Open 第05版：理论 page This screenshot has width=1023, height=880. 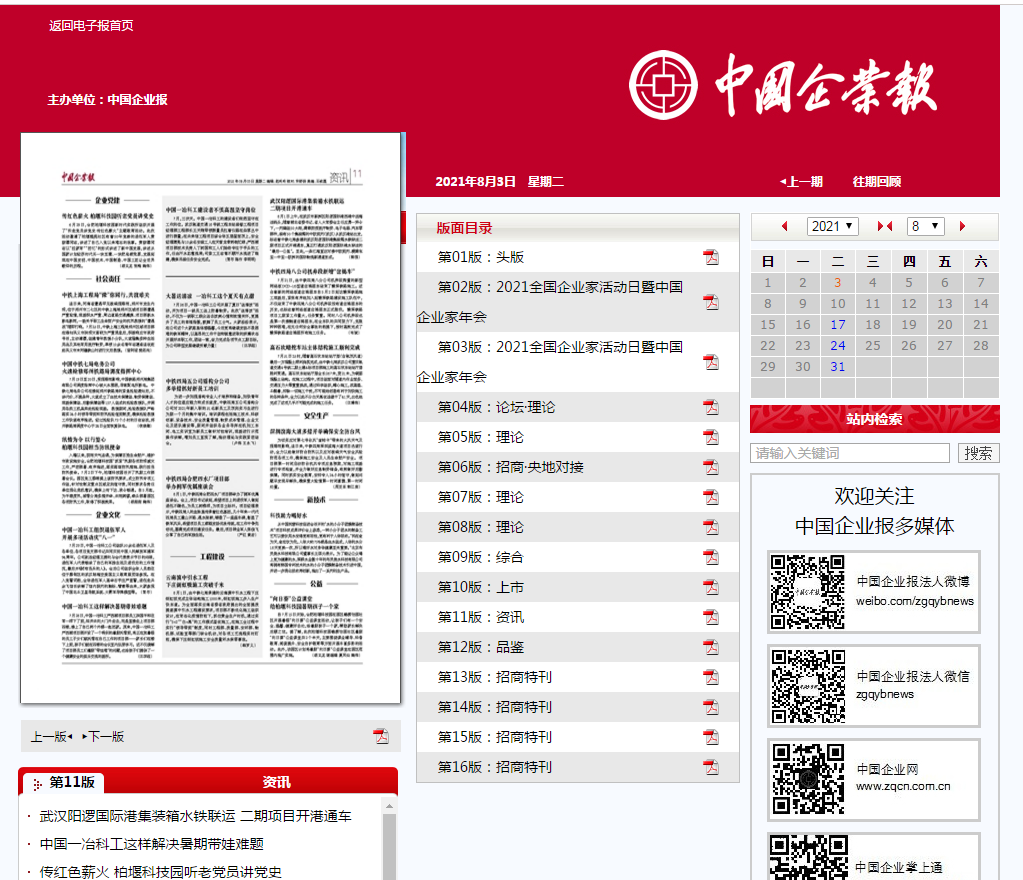(481, 437)
